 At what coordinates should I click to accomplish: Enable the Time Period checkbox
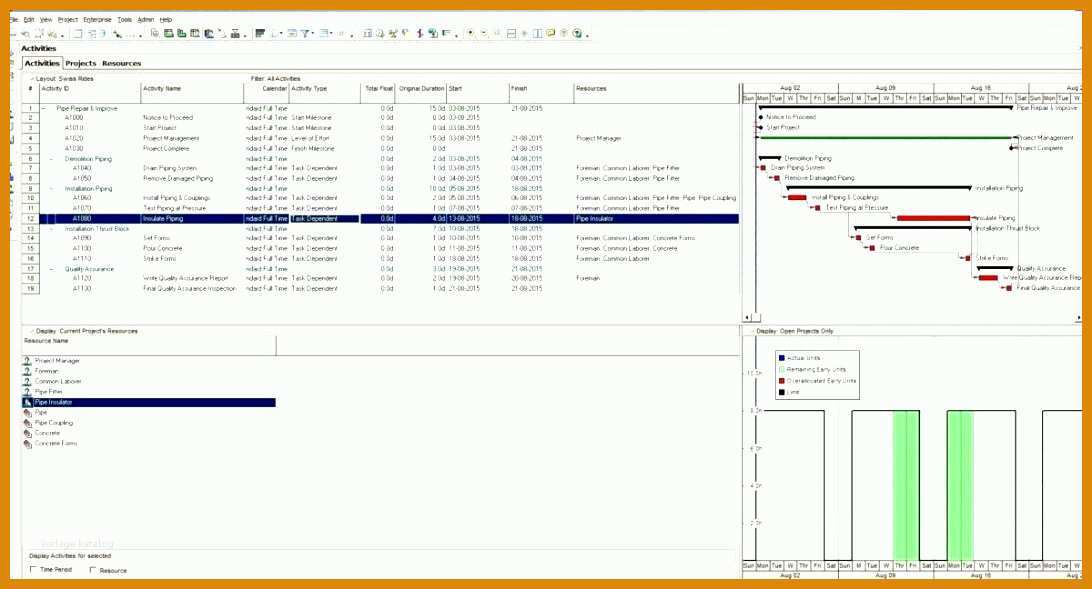[33, 570]
